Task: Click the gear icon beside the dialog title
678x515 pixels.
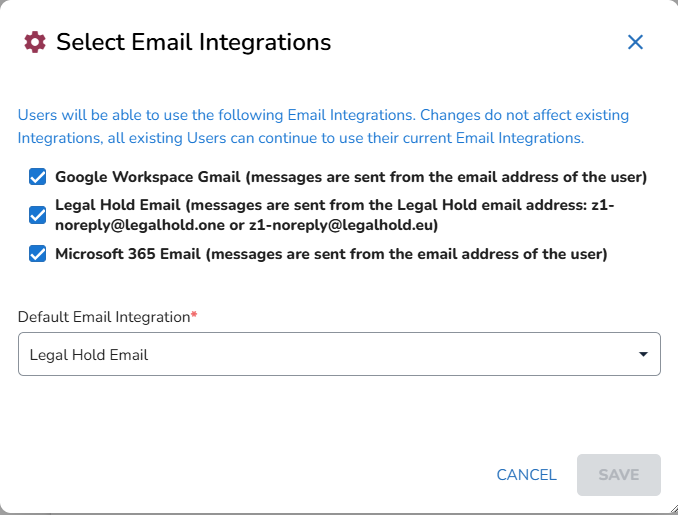Action: click(x=35, y=42)
